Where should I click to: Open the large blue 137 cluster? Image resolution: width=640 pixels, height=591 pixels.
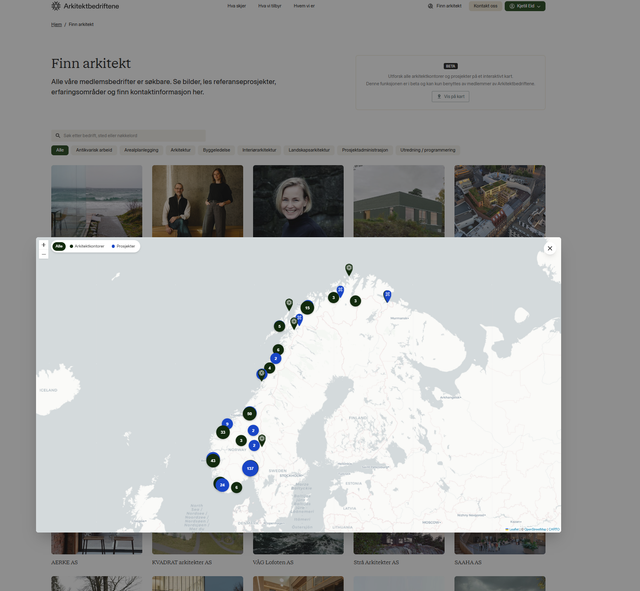250,468
